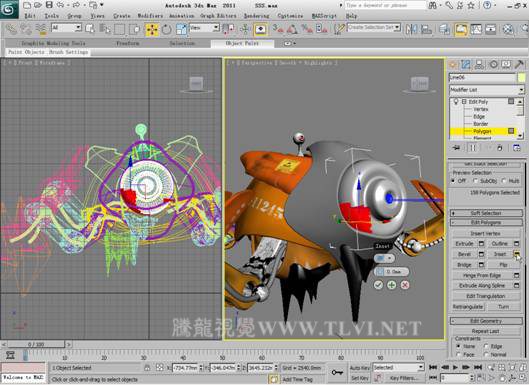
Task: Click the Open file folder icon in quick access toolbar
Action: click(x=38, y=5)
